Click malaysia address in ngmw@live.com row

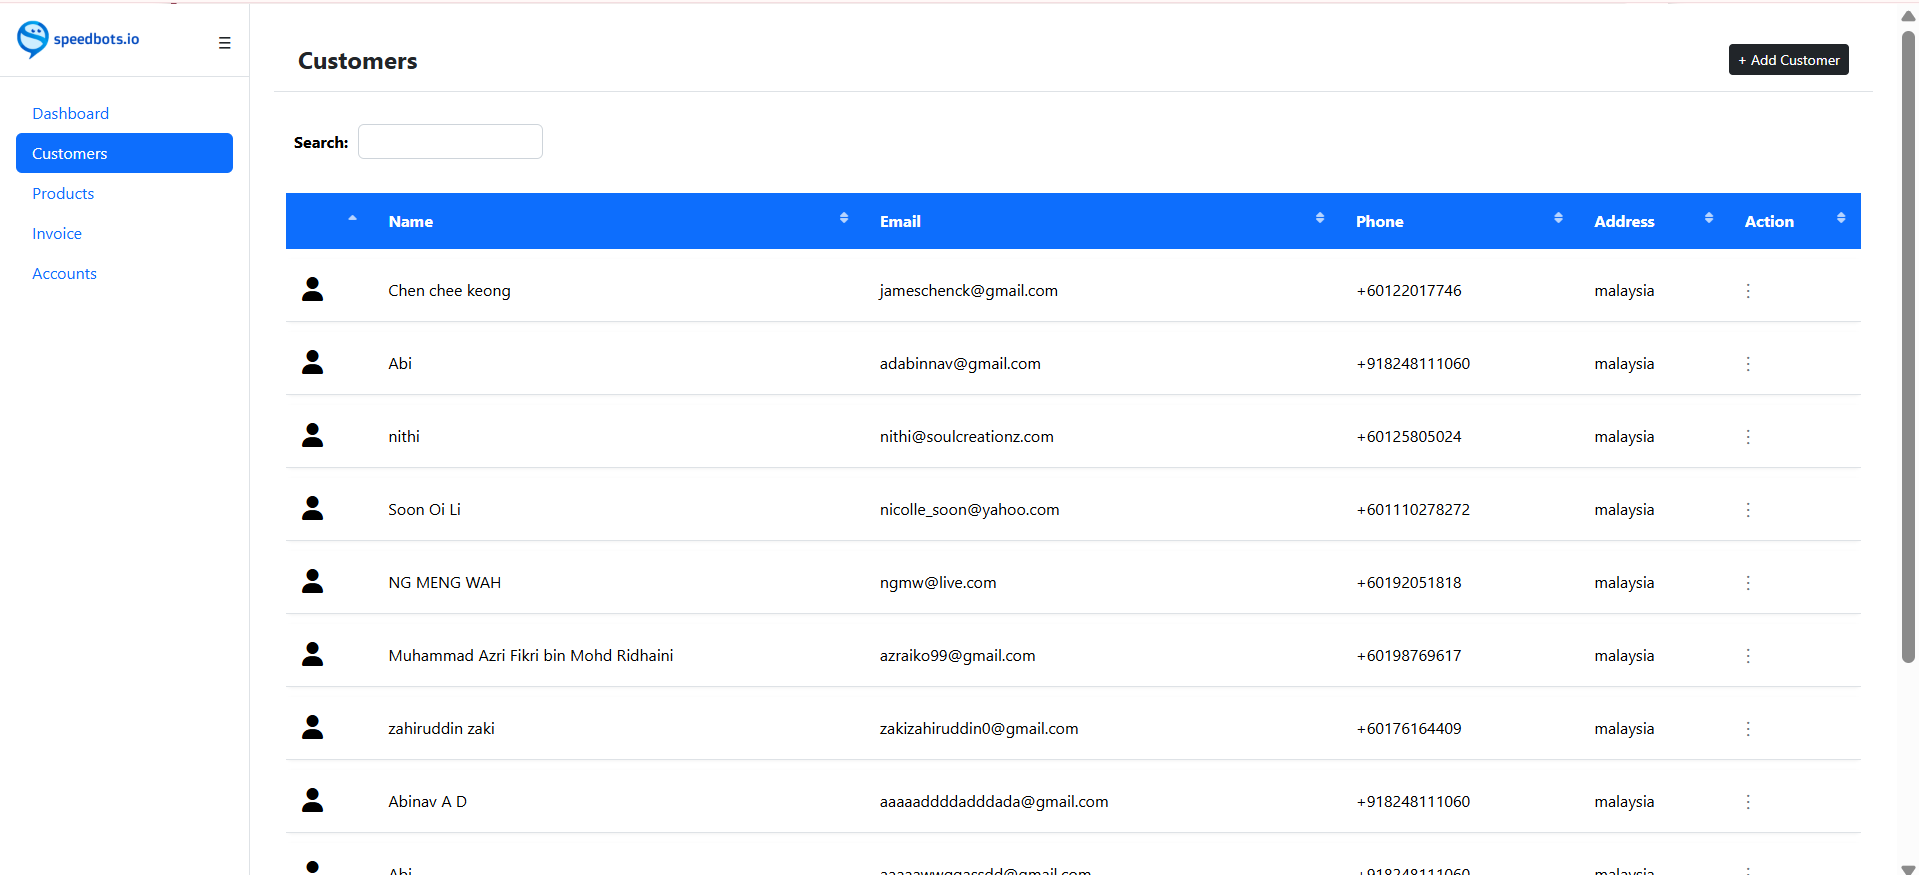[1624, 583]
